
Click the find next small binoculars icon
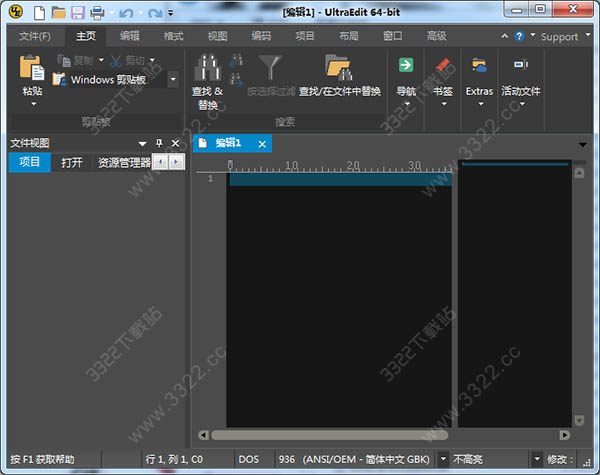pos(237,80)
